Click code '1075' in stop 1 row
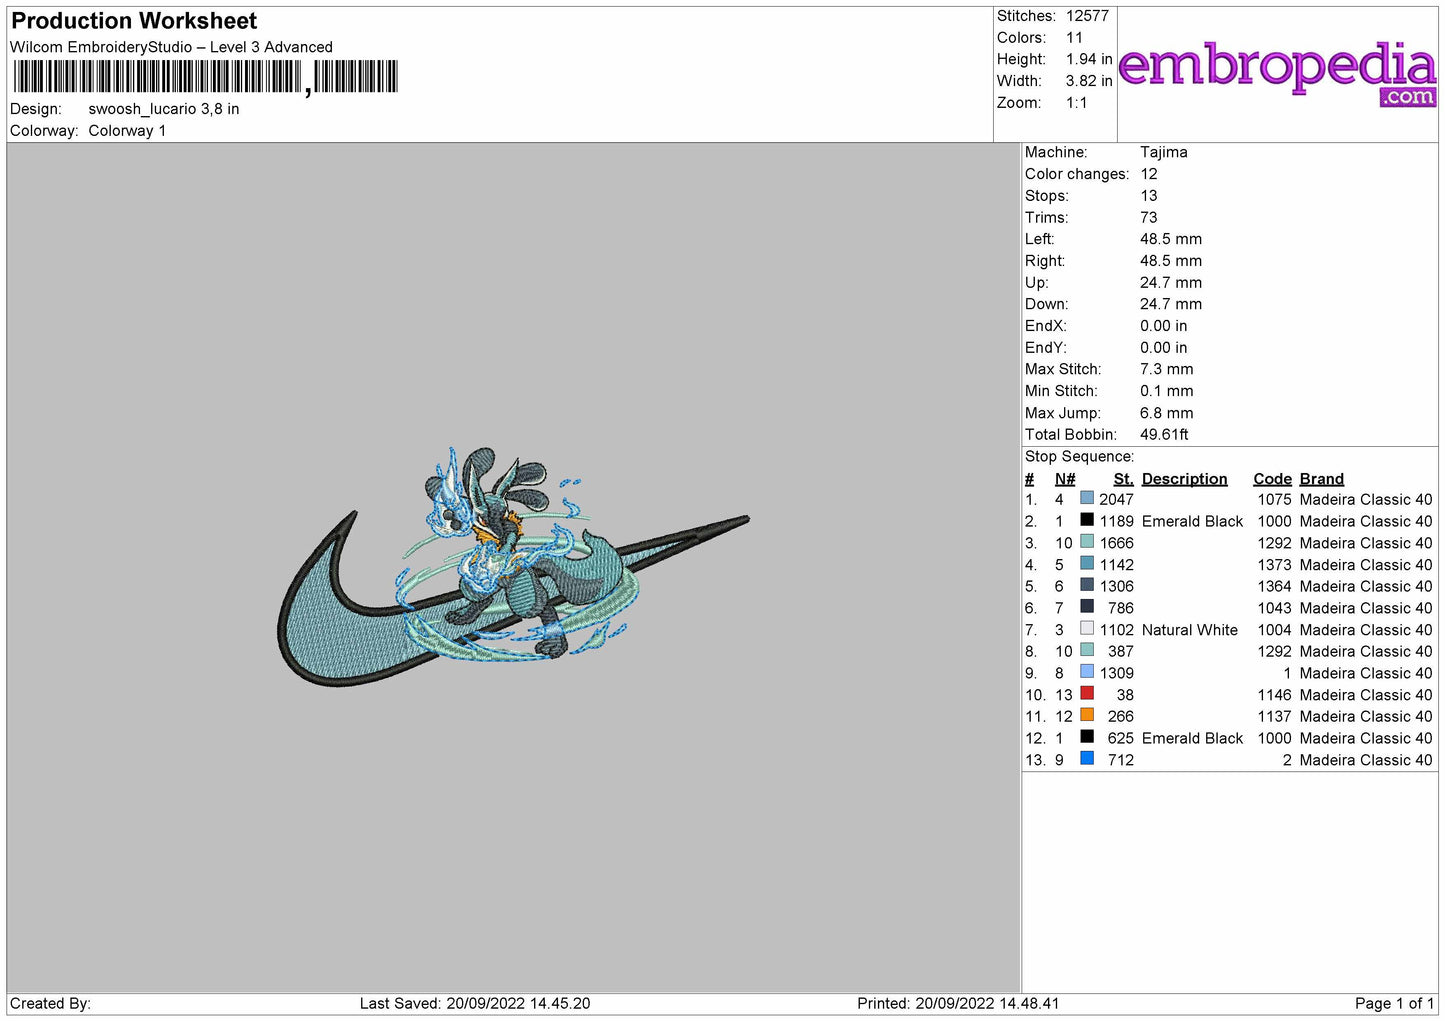 [1275, 500]
